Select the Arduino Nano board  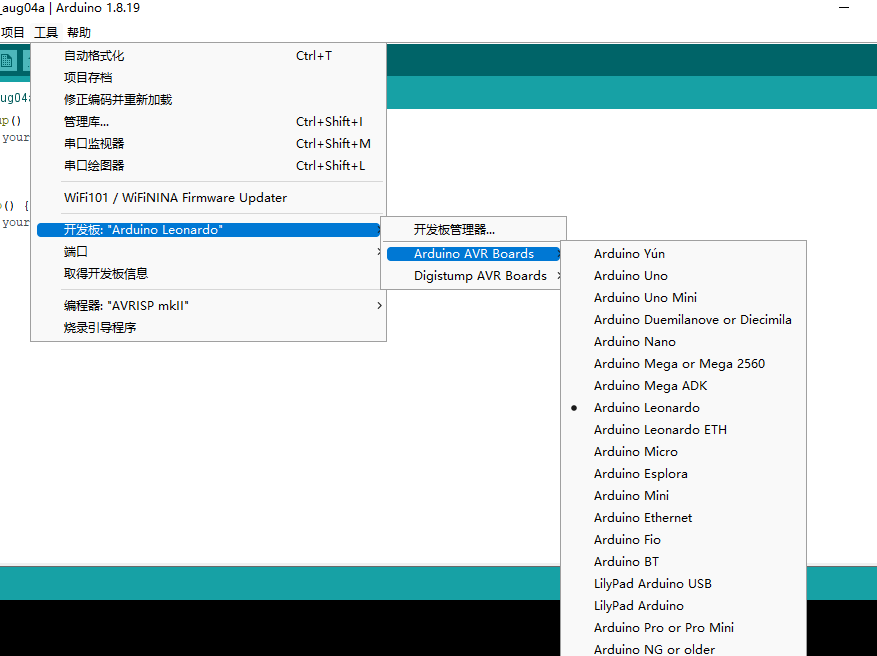[634, 342]
